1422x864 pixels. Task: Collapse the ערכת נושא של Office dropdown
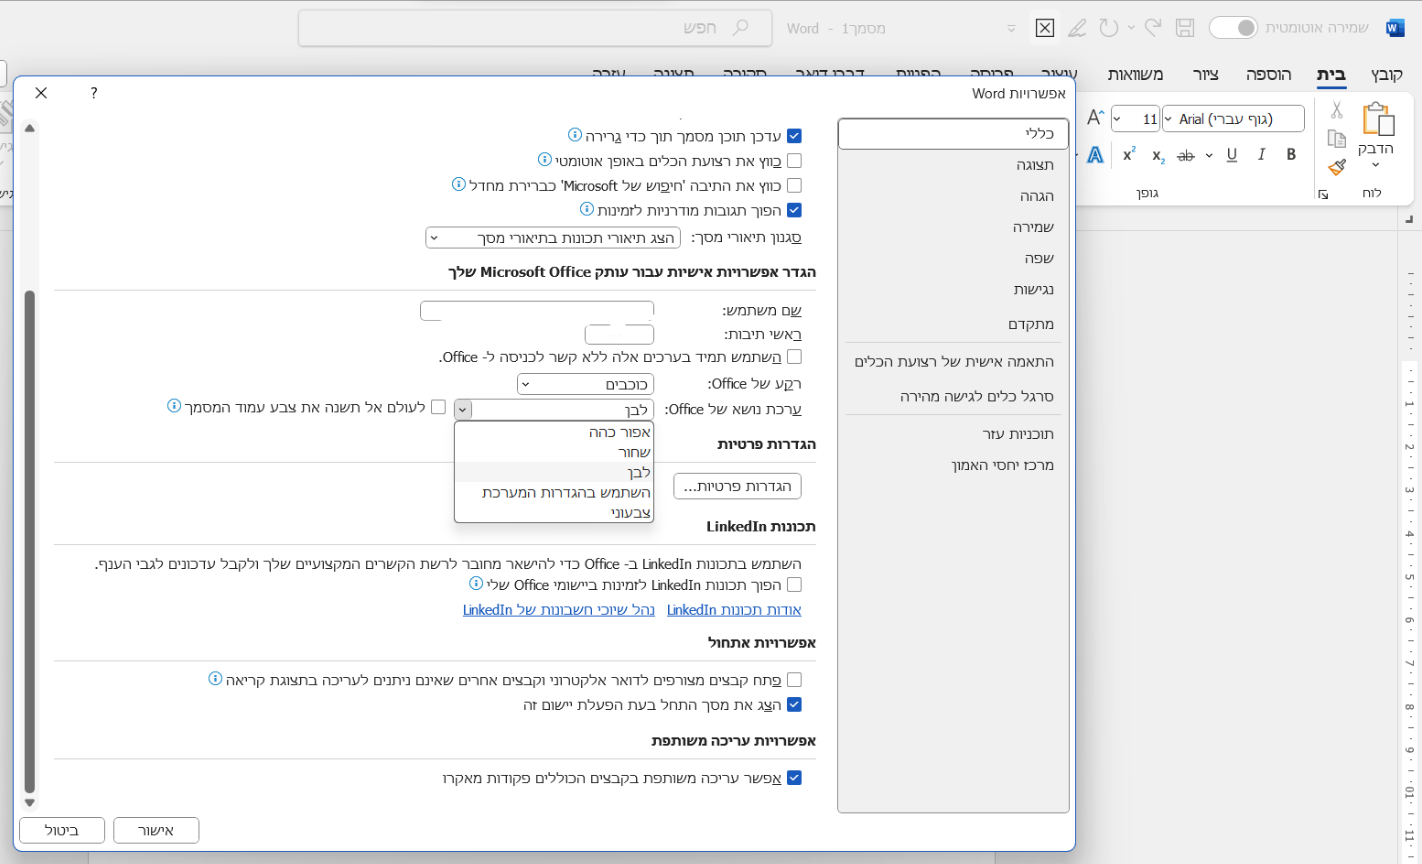click(x=463, y=409)
